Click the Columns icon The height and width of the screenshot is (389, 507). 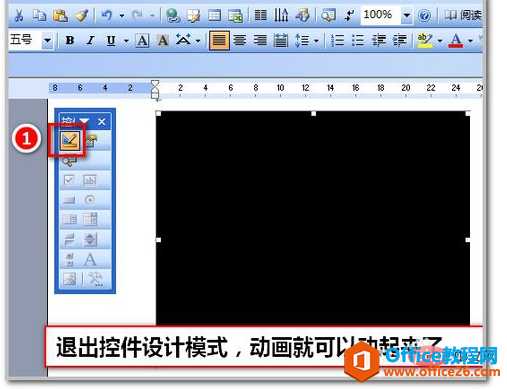point(260,15)
